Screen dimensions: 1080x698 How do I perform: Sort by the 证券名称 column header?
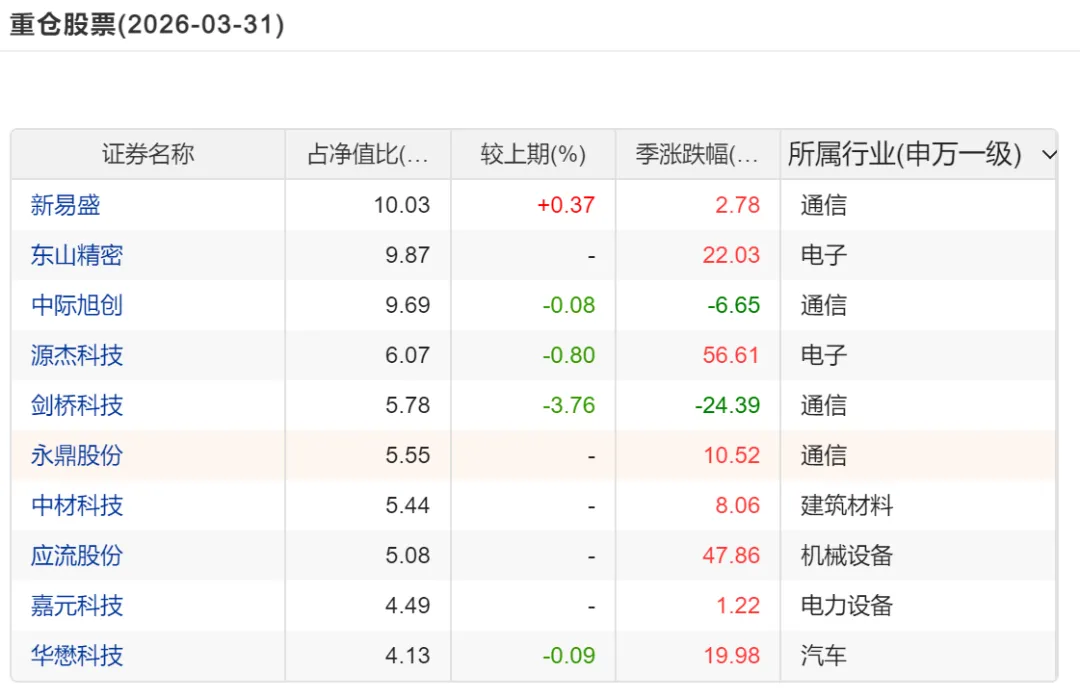tap(148, 154)
